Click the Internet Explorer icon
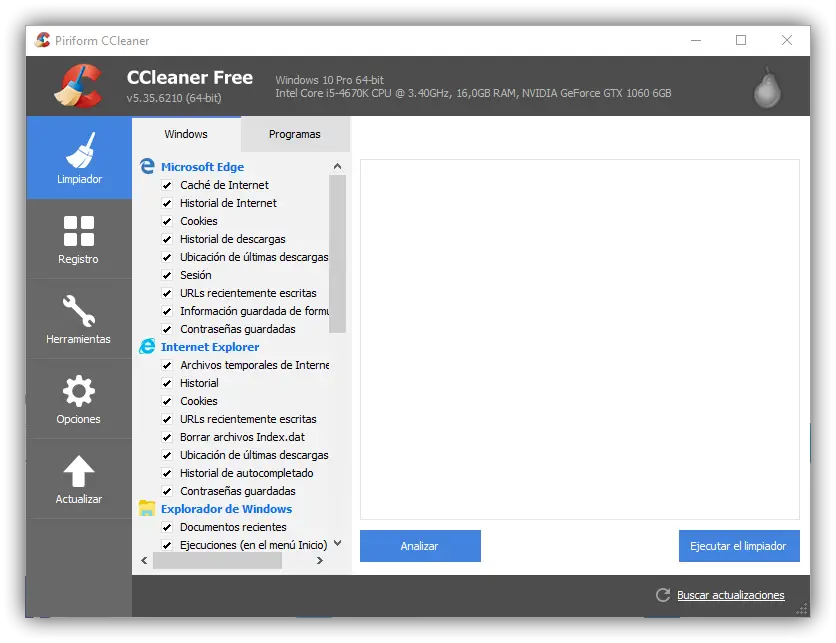Image resolution: width=836 pixels, height=643 pixels. pyautogui.click(x=147, y=347)
